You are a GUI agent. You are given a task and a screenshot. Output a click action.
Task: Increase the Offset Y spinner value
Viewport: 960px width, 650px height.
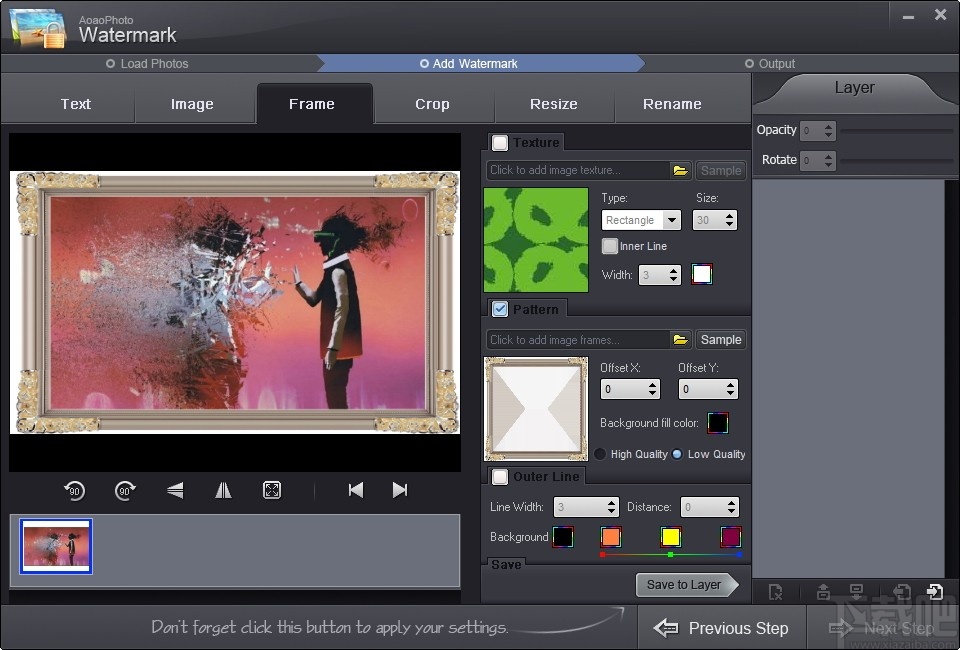click(x=730, y=384)
